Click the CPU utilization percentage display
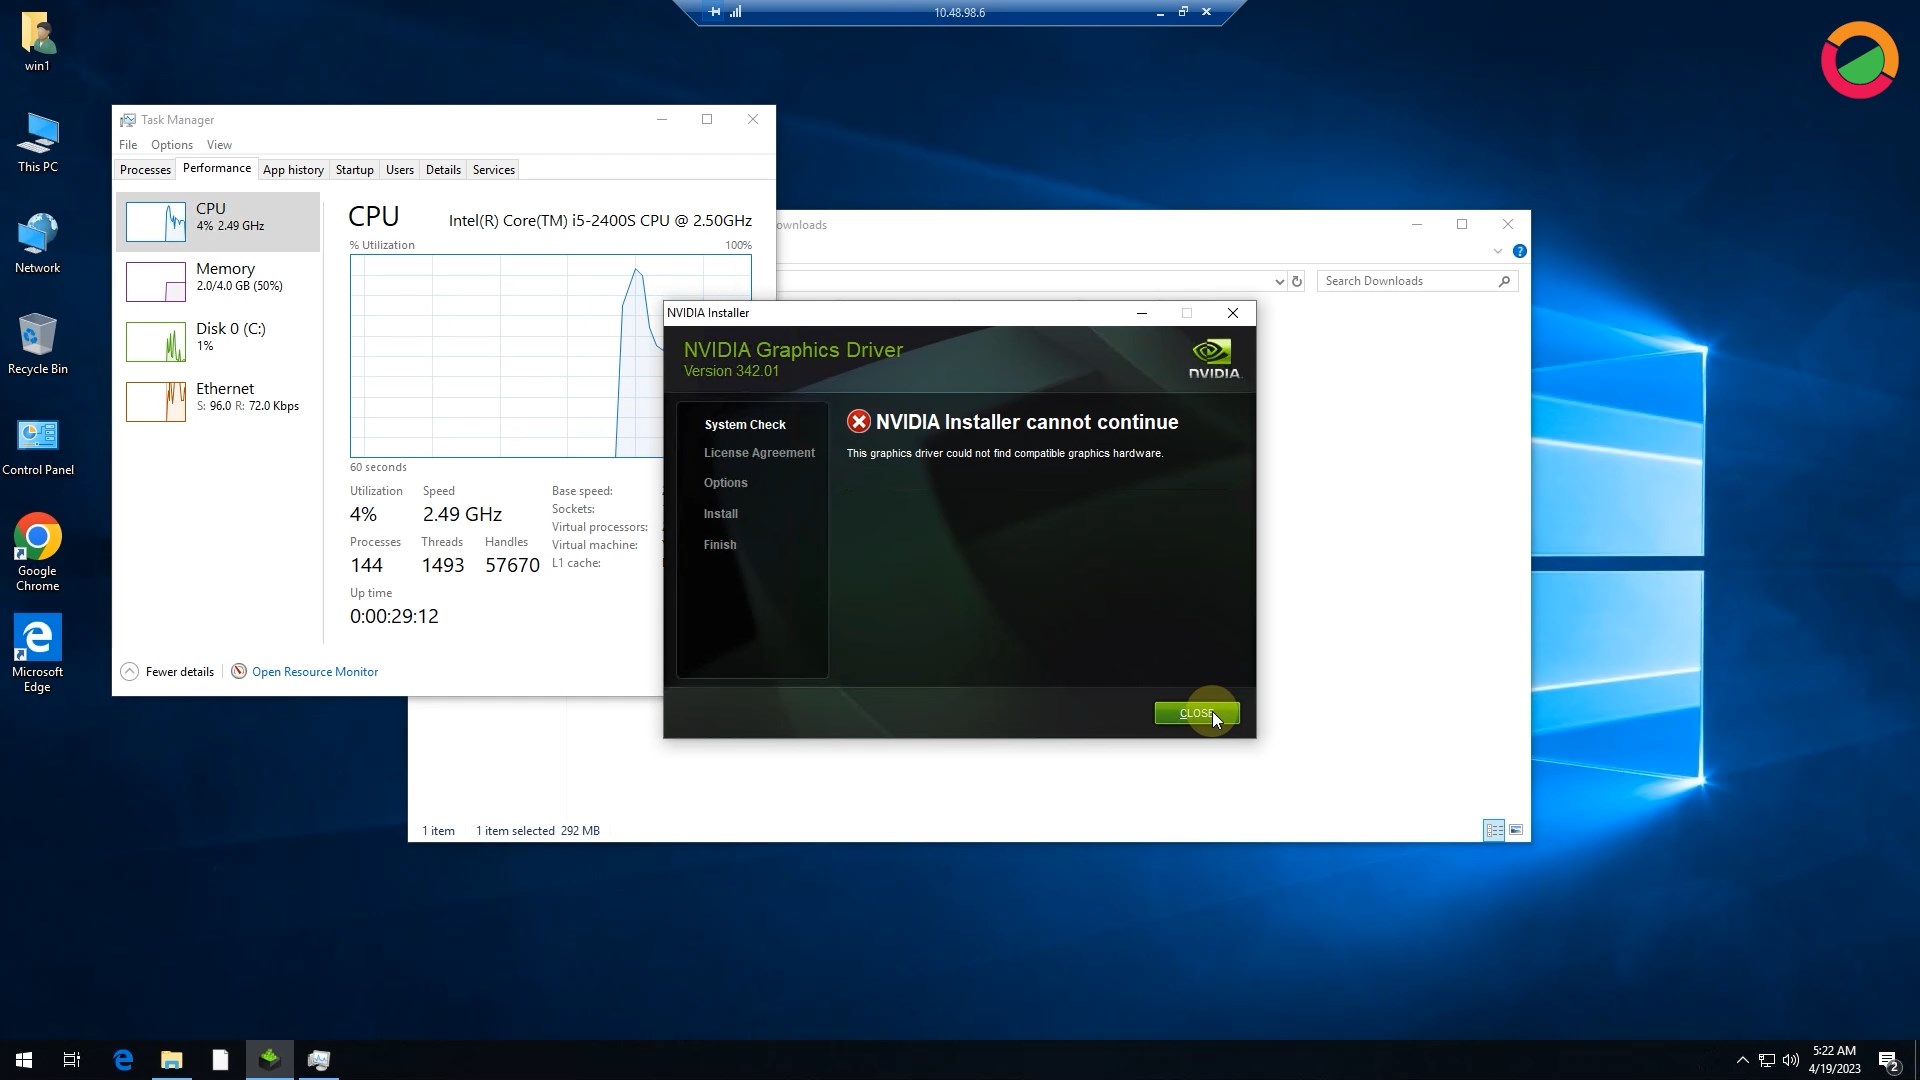 tap(364, 514)
